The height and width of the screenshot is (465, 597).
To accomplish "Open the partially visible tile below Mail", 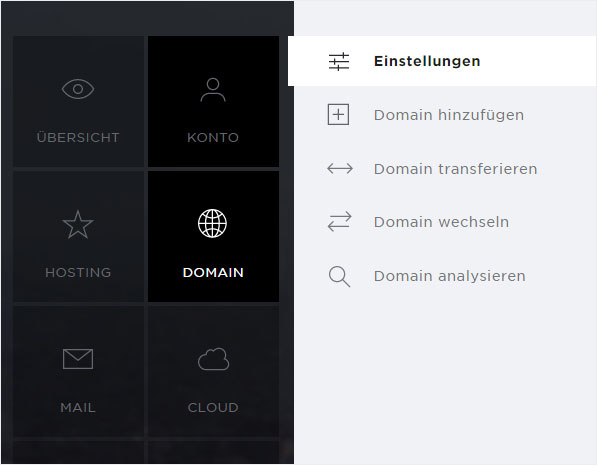I will click(78, 452).
